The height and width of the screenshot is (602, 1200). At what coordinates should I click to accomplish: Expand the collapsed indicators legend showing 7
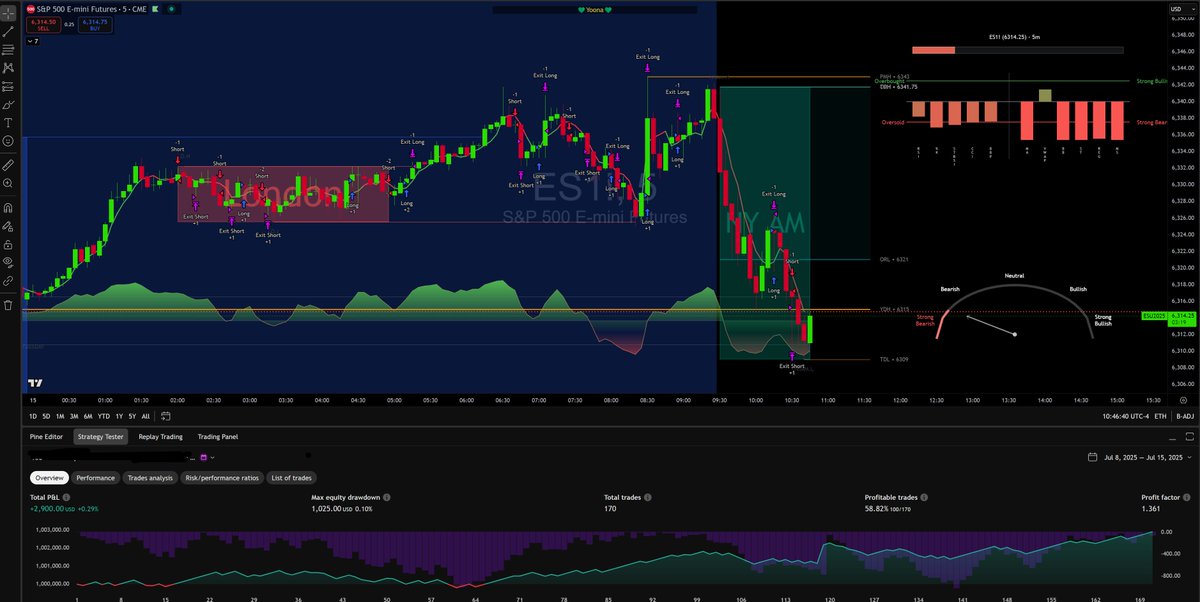(33, 41)
